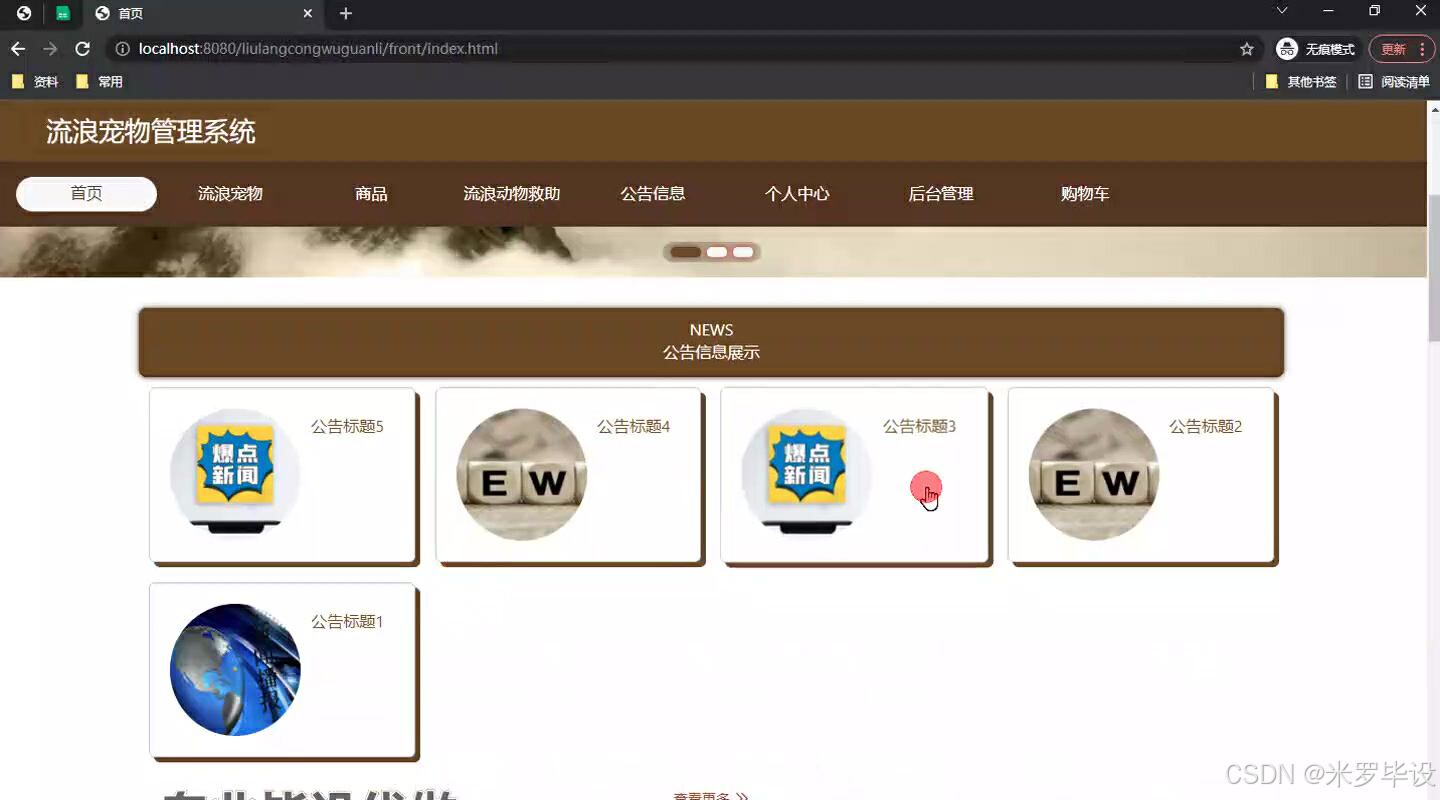Click the 公告标题5 title text

click(347, 427)
